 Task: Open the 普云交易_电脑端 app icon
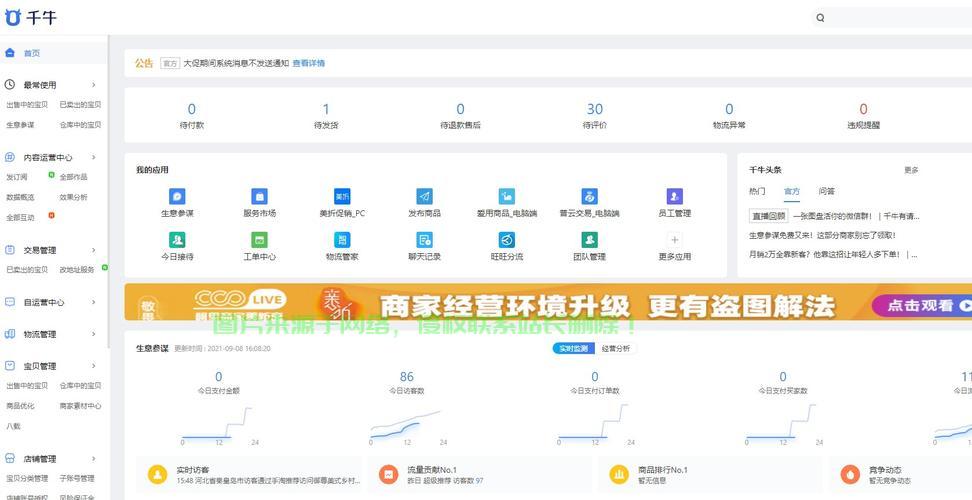point(590,196)
